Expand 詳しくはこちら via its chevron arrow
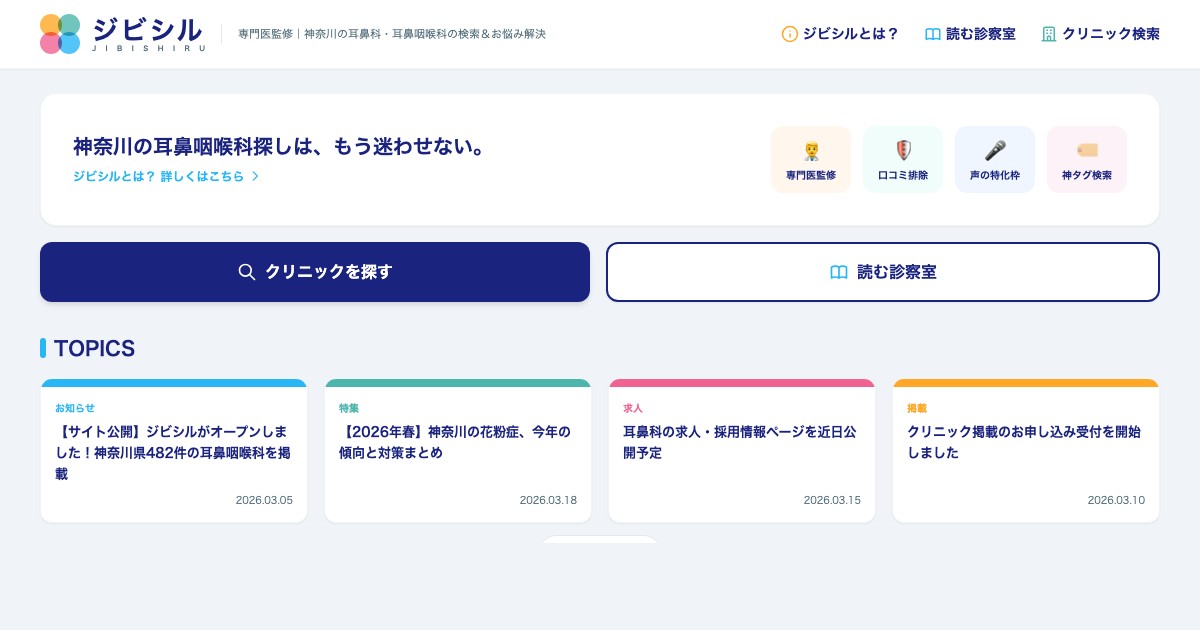This screenshot has width=1200, height=630. point(255,176)
